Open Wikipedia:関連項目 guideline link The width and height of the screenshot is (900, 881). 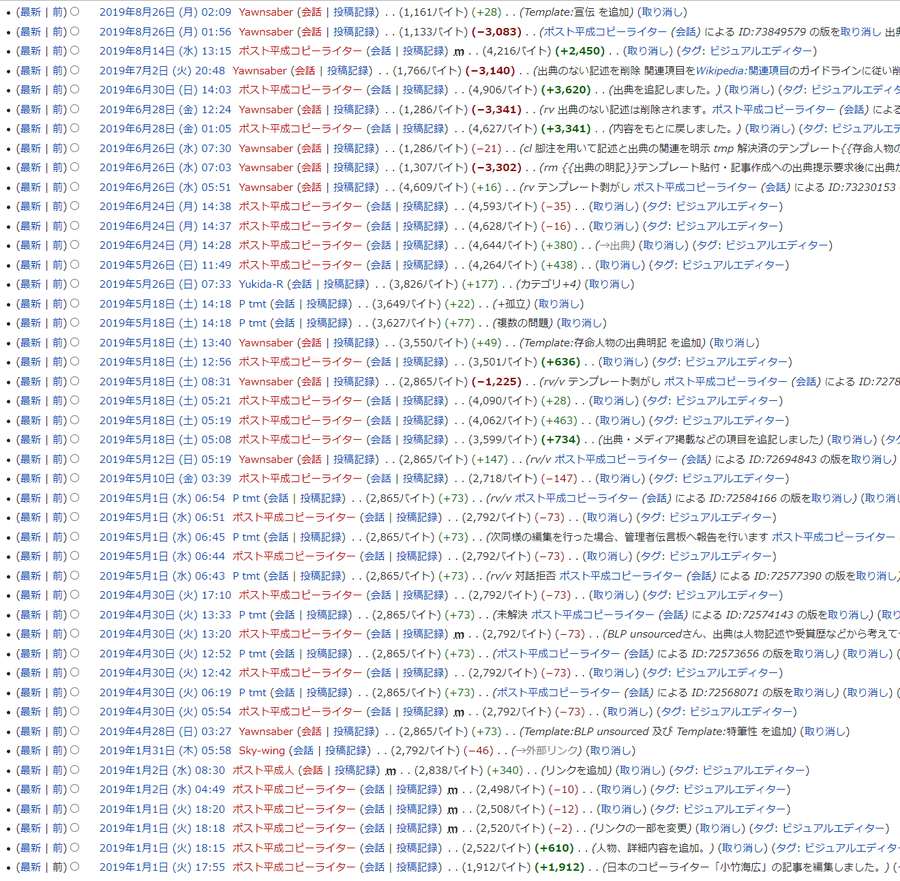pyautogui.click(x=742, y=71)
